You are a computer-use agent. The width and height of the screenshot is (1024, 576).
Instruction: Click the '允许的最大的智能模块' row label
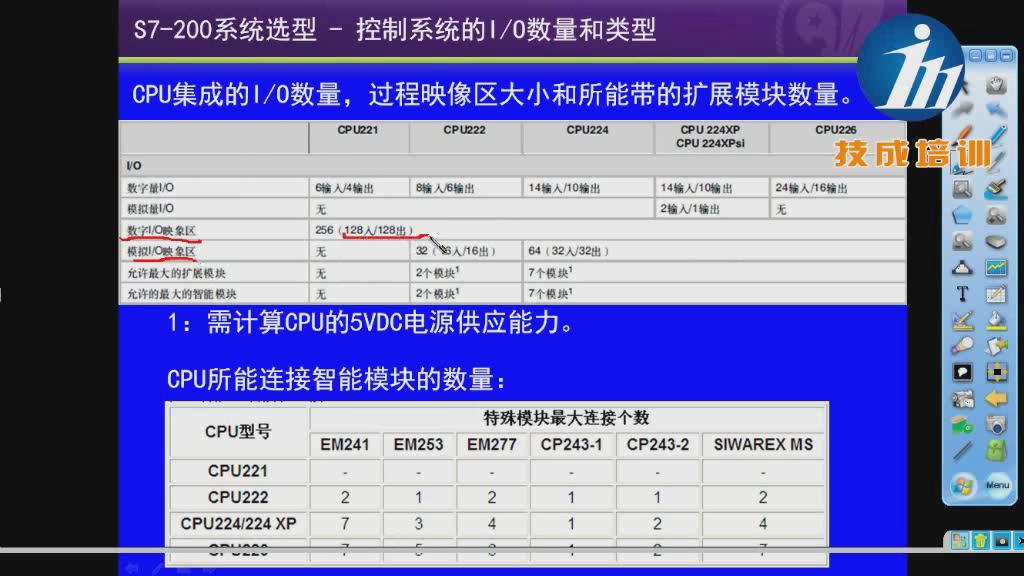[x=182, y=294]
